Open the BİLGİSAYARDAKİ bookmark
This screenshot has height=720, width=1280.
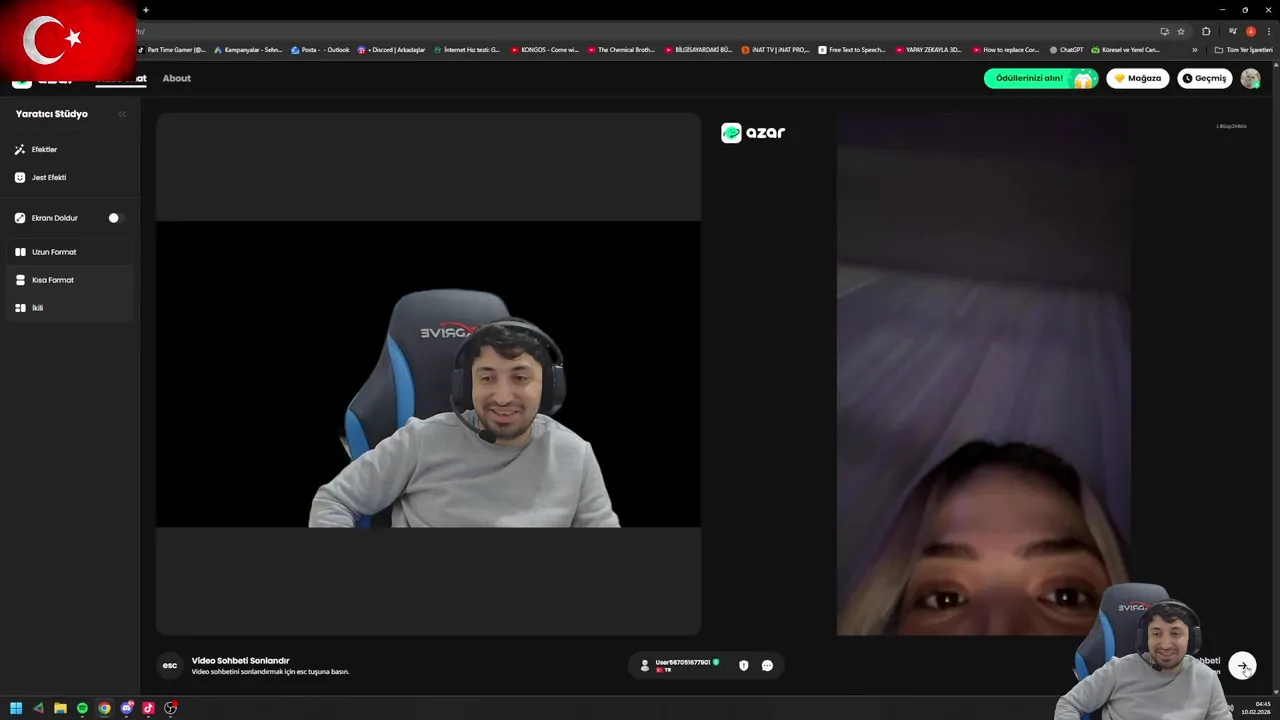pos(698,50)
